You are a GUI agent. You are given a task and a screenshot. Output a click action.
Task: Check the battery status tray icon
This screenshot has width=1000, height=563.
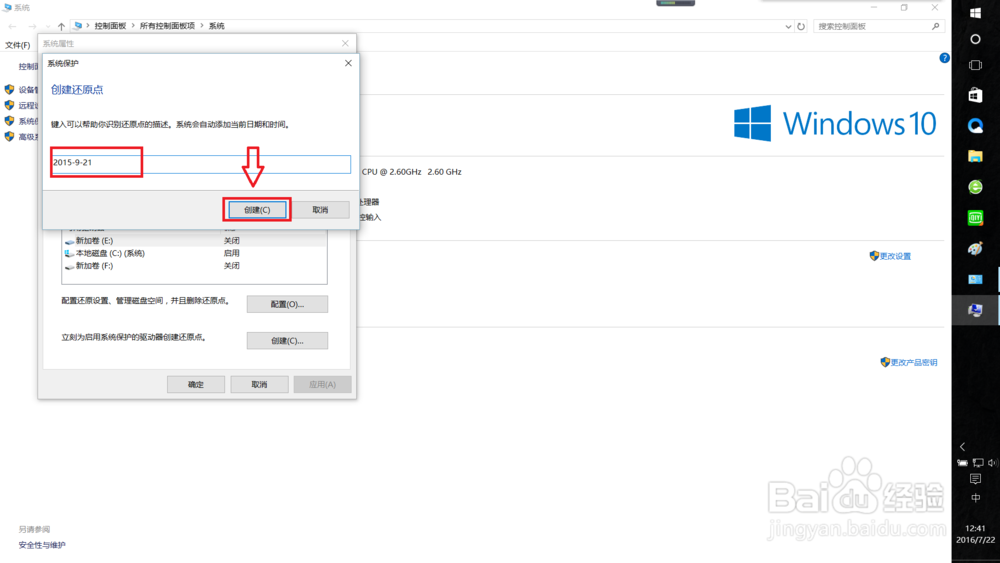pos(962,463)
